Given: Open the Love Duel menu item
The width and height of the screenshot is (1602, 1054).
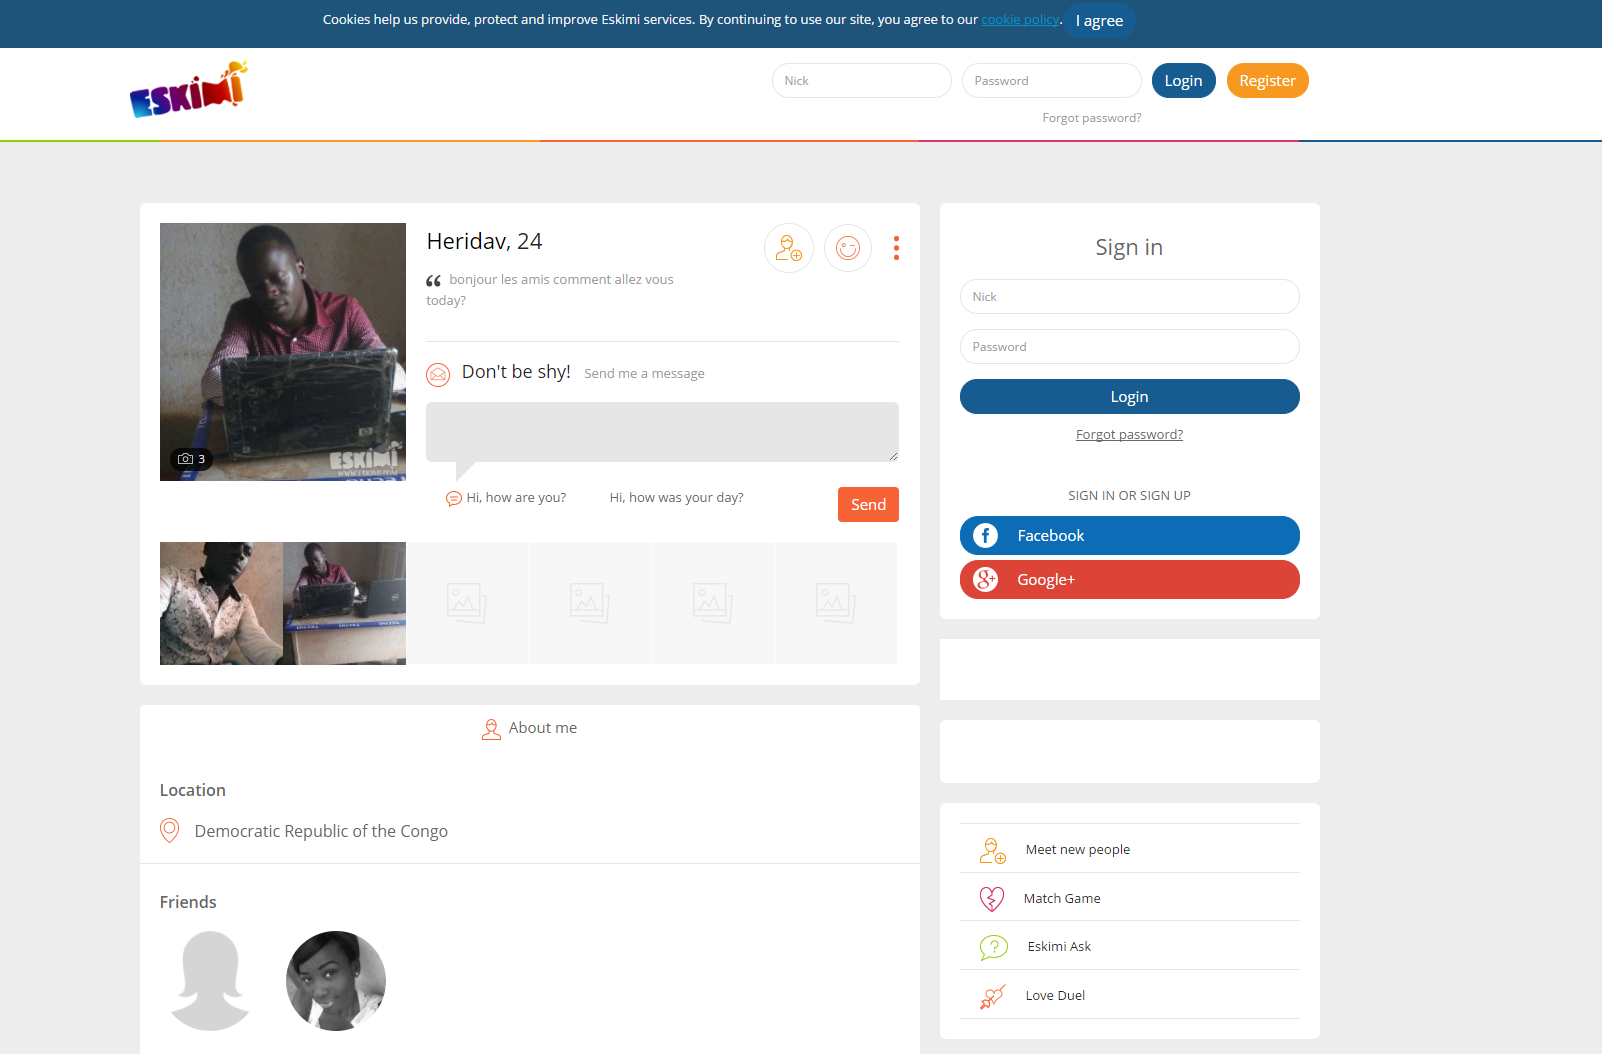Looking at the screenshot, I should tap(1129, 995).
